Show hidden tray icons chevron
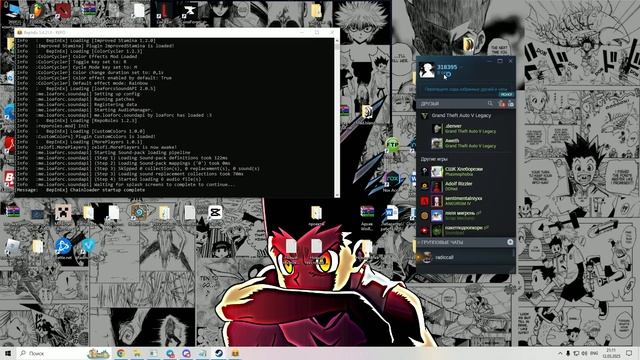Viewport: 640px width, 360px height. click(560, 353)
